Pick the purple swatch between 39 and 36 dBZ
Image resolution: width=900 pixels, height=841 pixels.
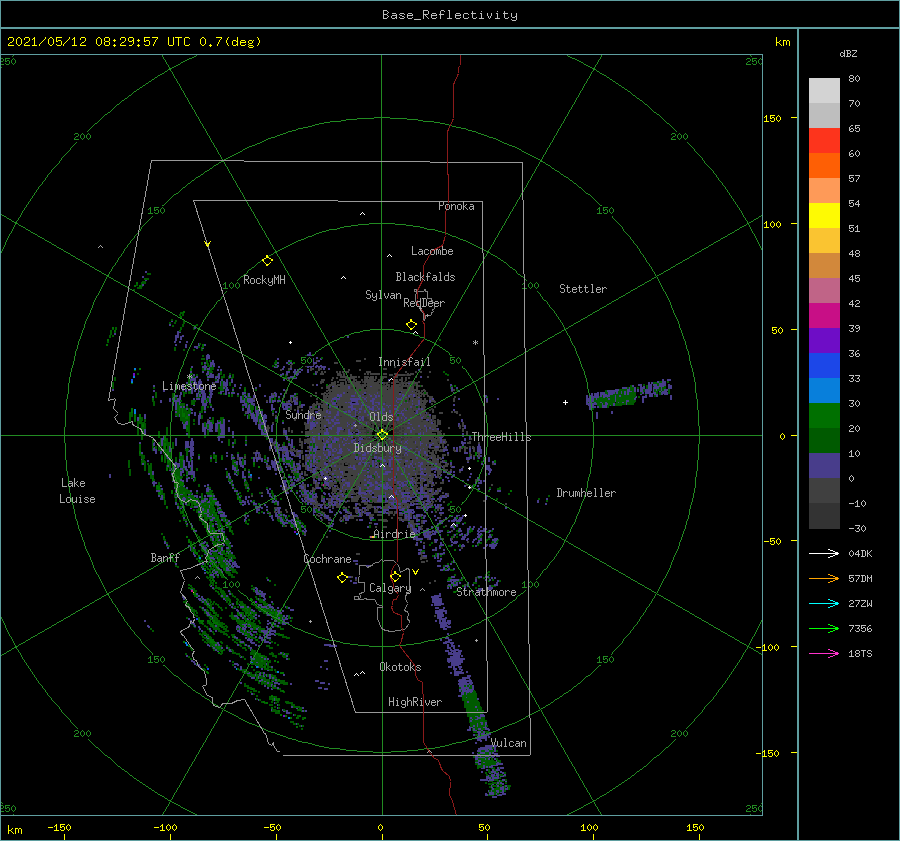coord(824,341)
